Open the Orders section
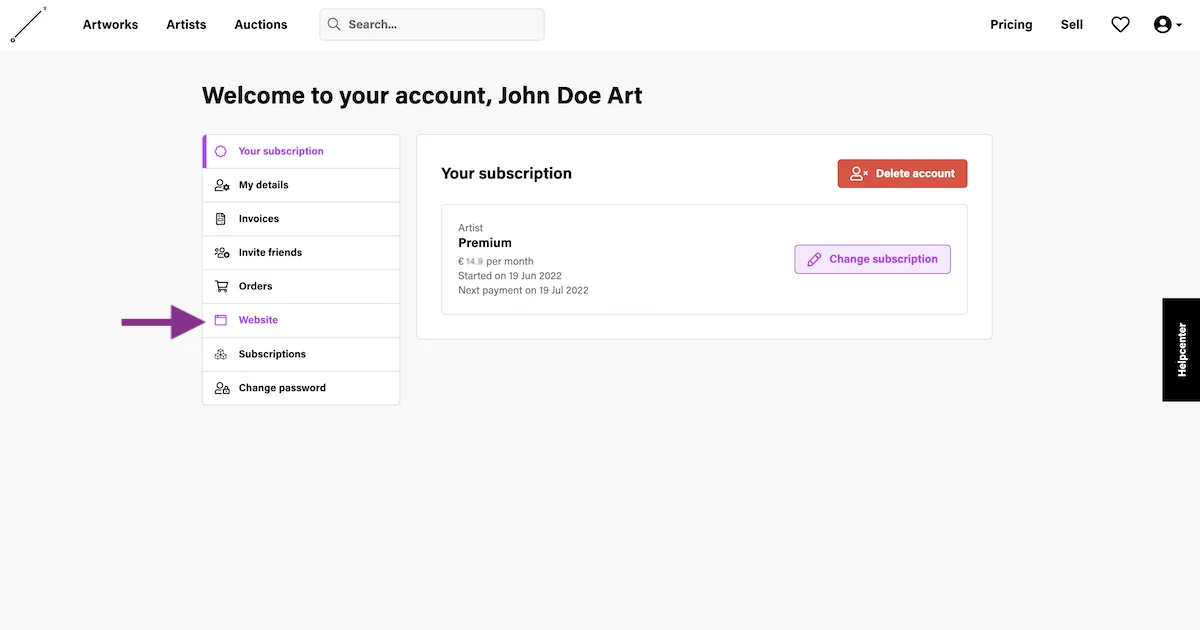The width and height of the screenshot is (1200, 630). tap(301, 286)
